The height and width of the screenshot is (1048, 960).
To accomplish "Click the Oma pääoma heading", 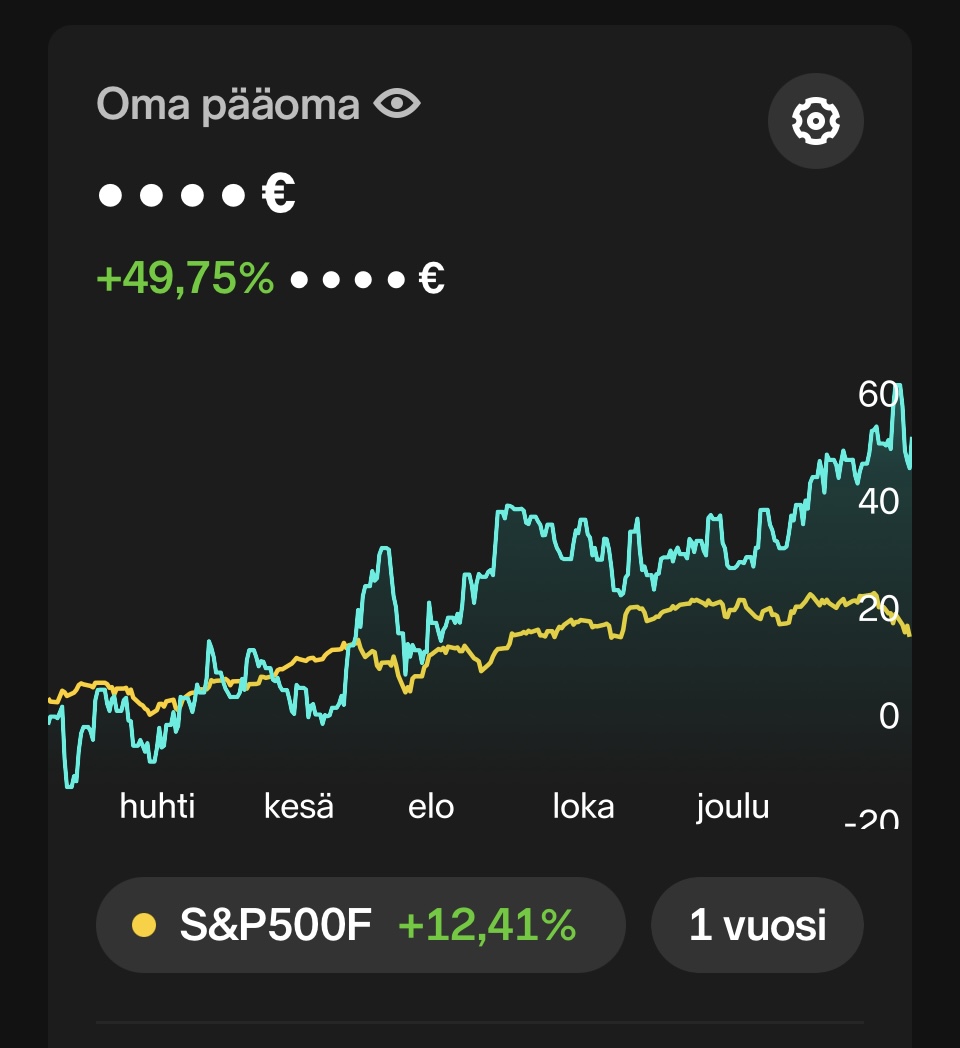I will click(228, 105).
